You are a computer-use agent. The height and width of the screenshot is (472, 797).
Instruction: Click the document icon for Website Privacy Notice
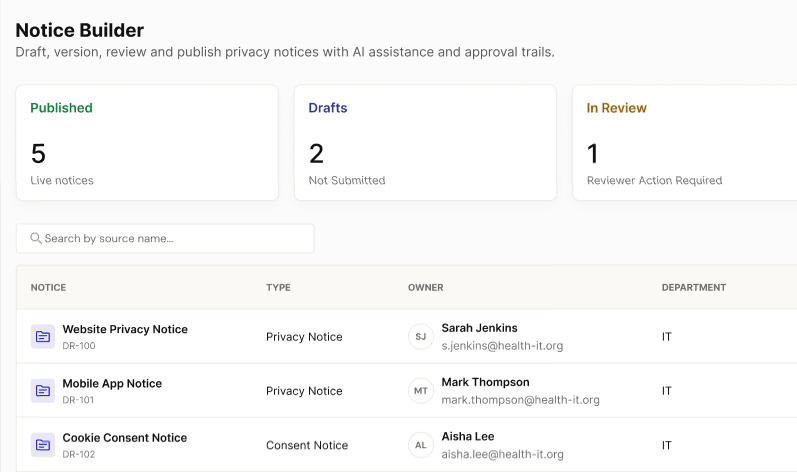(43, 336)
